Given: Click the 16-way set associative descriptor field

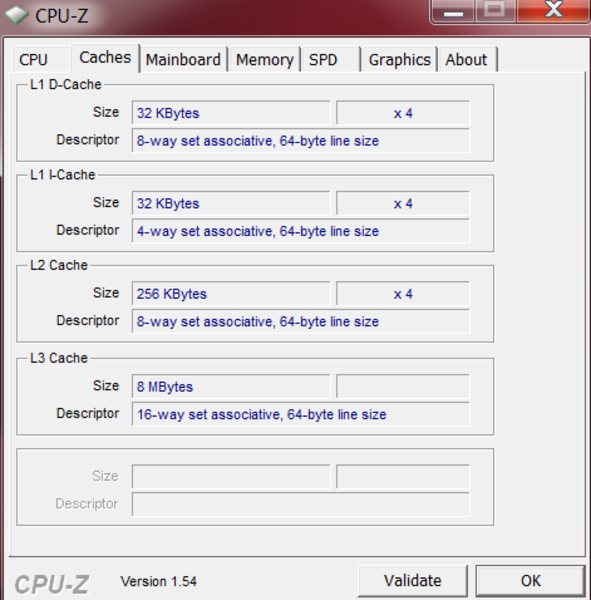Looking at the screenshot, I should pyautogui.click(x=300, y=414).
